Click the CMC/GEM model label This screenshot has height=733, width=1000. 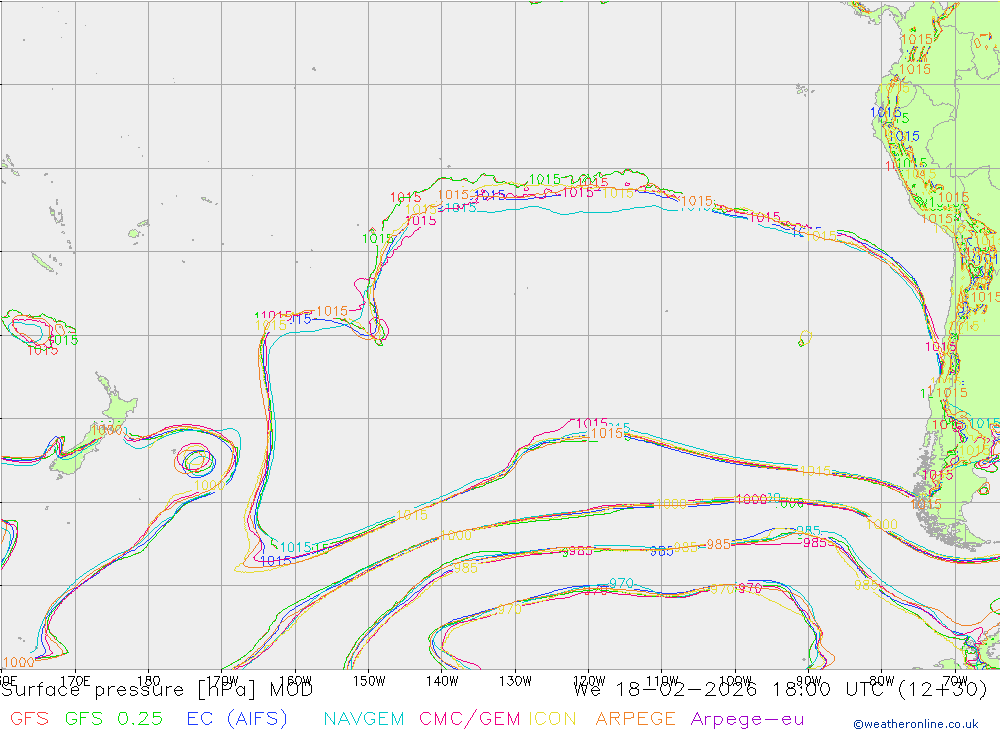coord(470,719)
